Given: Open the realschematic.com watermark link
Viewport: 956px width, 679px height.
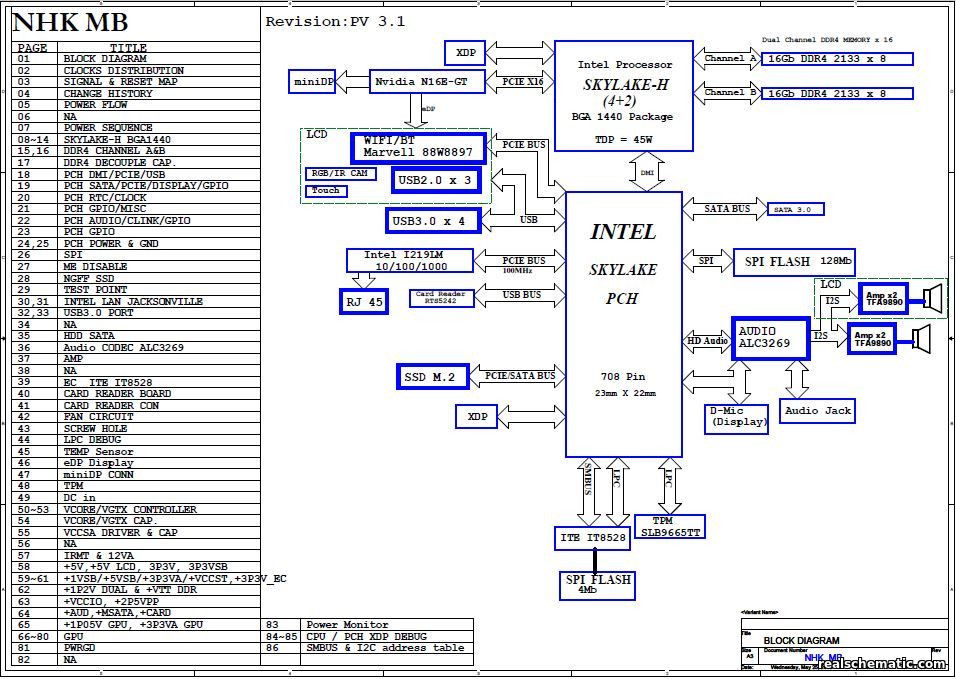Looking at the screenshot, I should click(x=880, y=664).
